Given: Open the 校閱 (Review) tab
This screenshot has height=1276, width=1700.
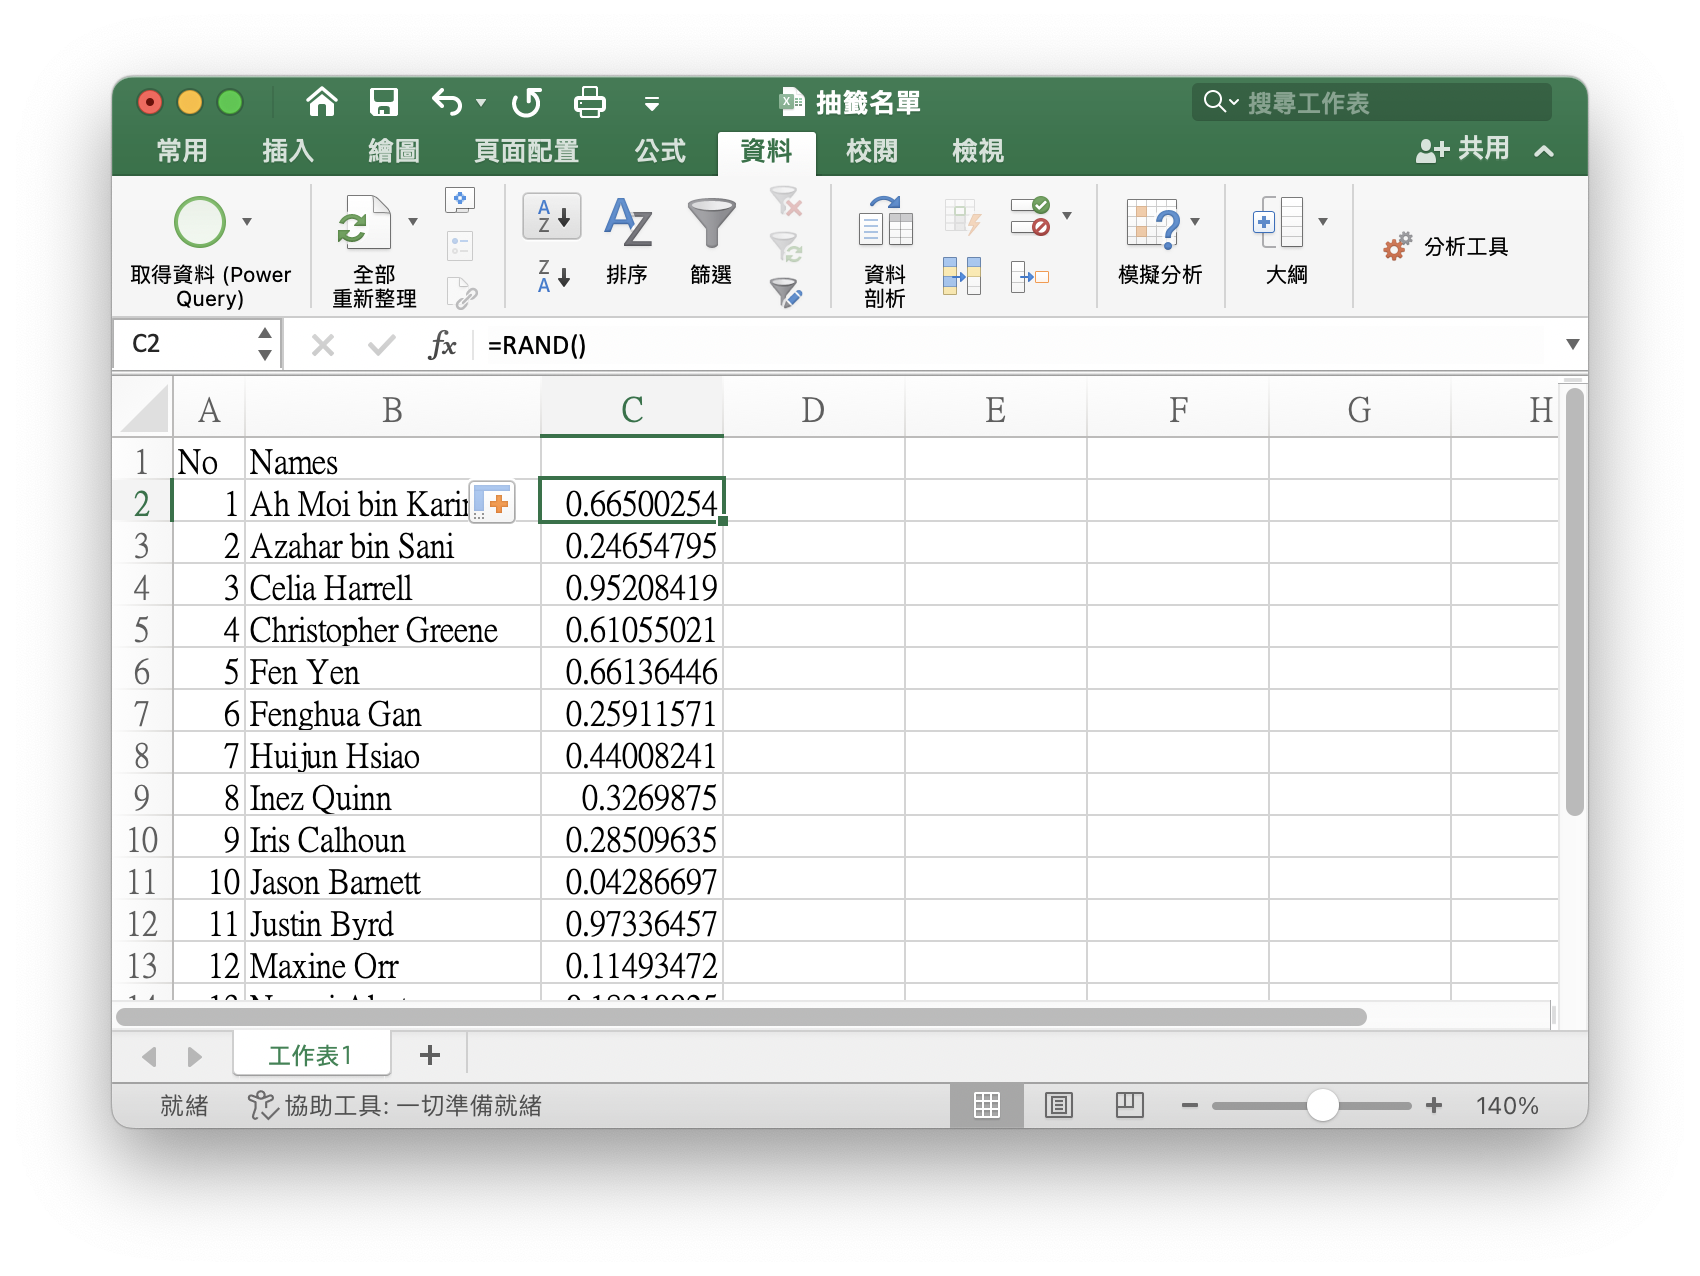Looking at the screenshot, I should [872, 151].
